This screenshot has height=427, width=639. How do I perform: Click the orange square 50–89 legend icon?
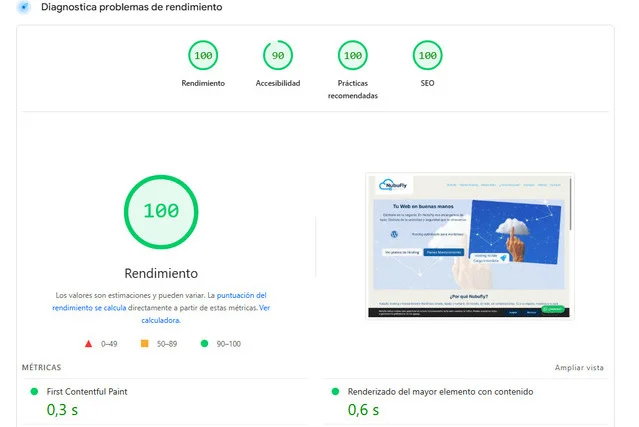(145, 343)
